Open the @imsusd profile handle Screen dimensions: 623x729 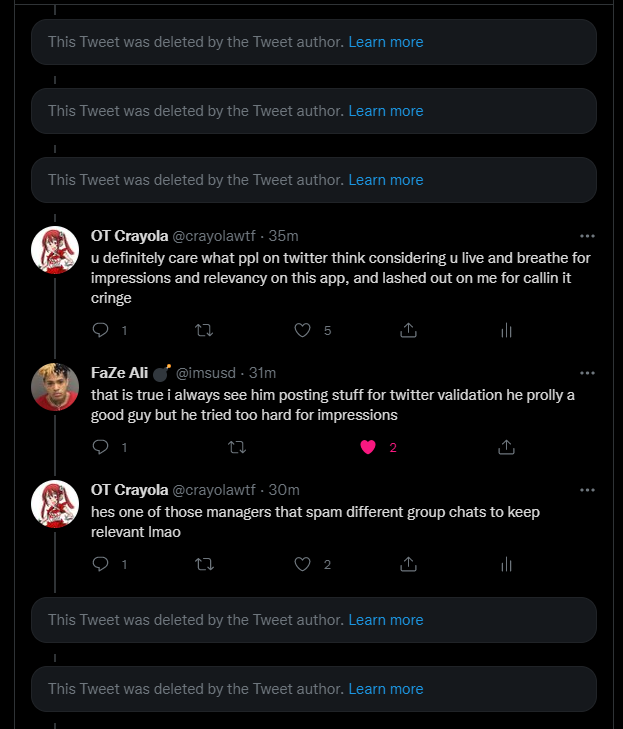pyautogui.click(x=207, y=373)
